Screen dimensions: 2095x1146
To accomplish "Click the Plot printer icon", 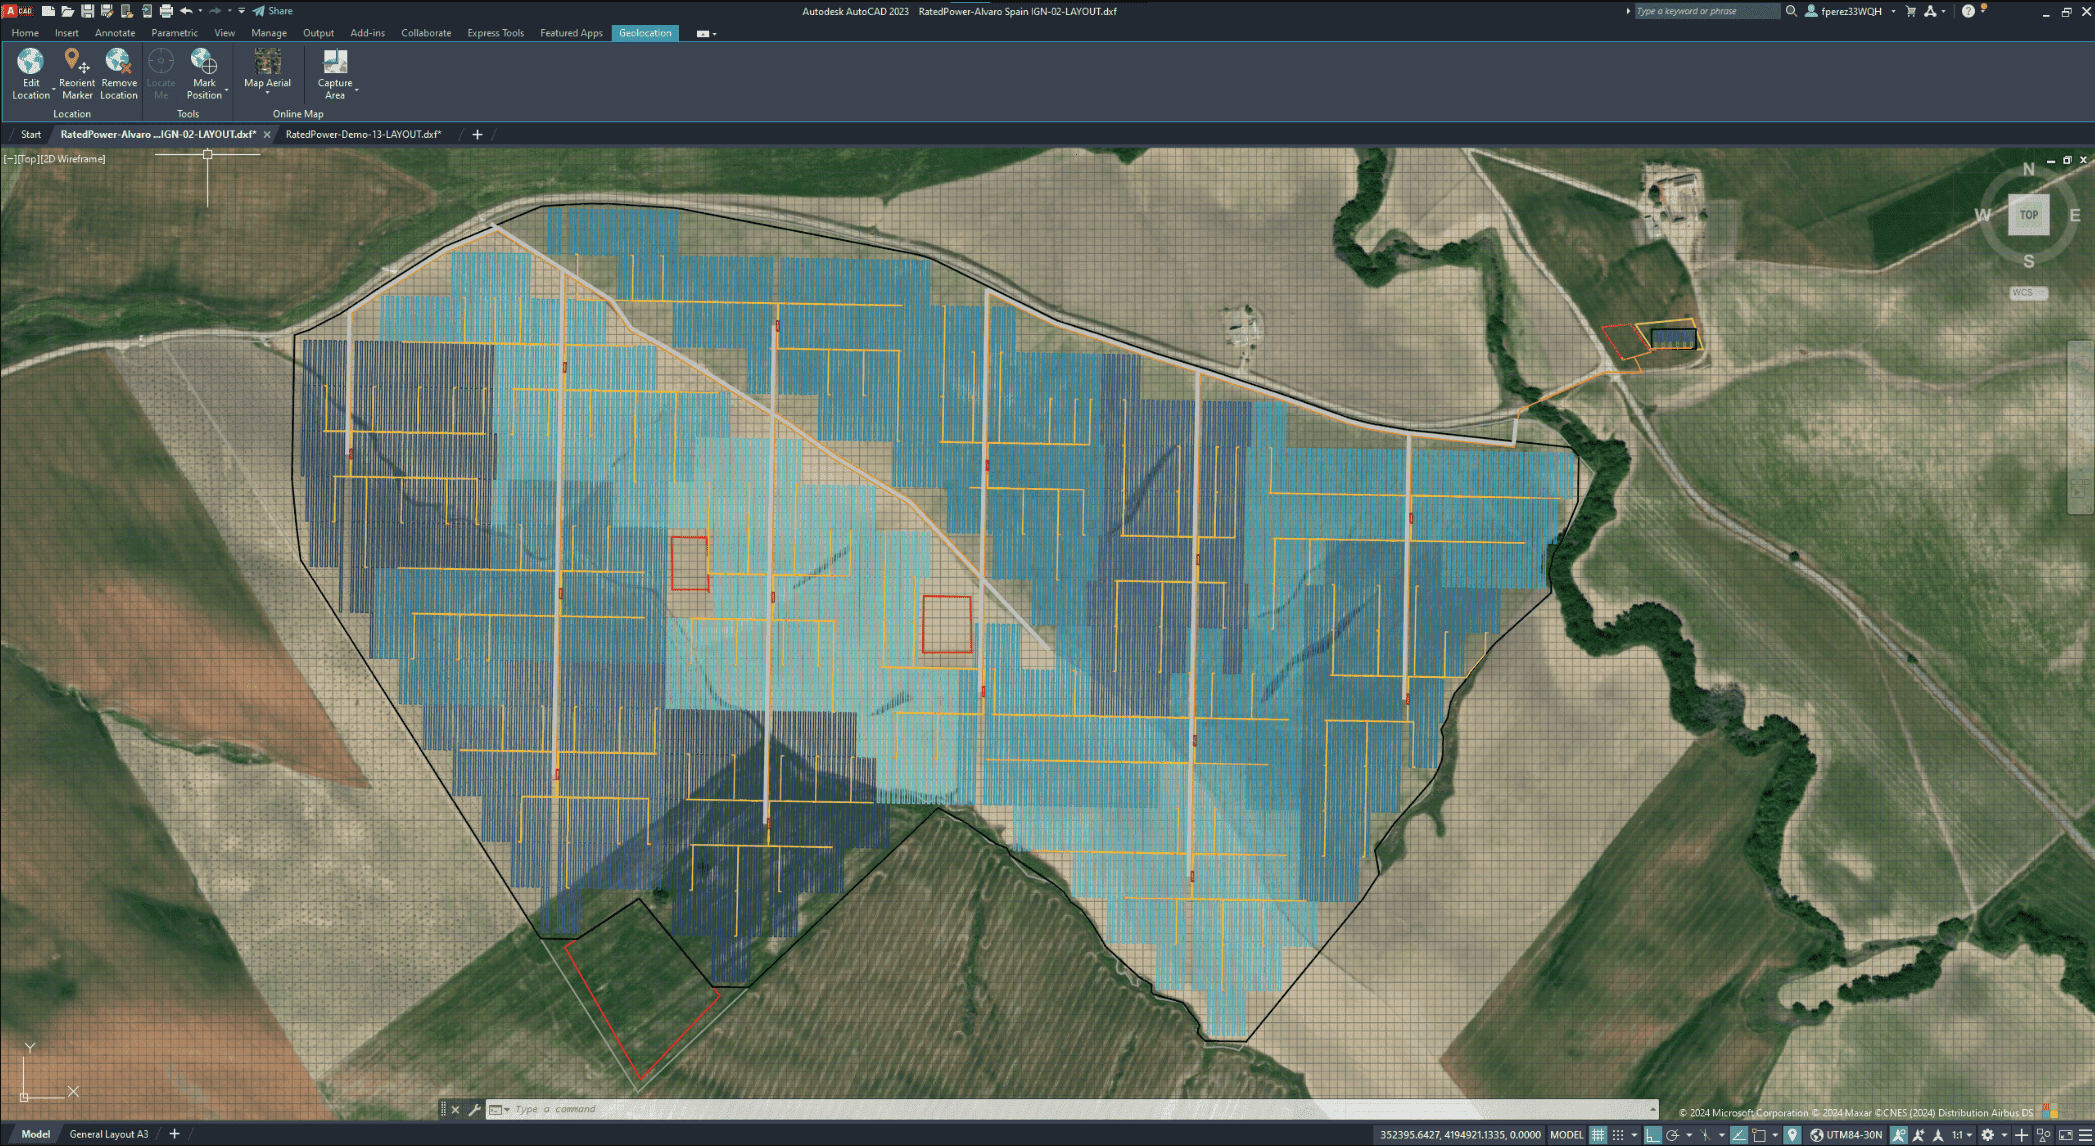I will tap(166, 11).
